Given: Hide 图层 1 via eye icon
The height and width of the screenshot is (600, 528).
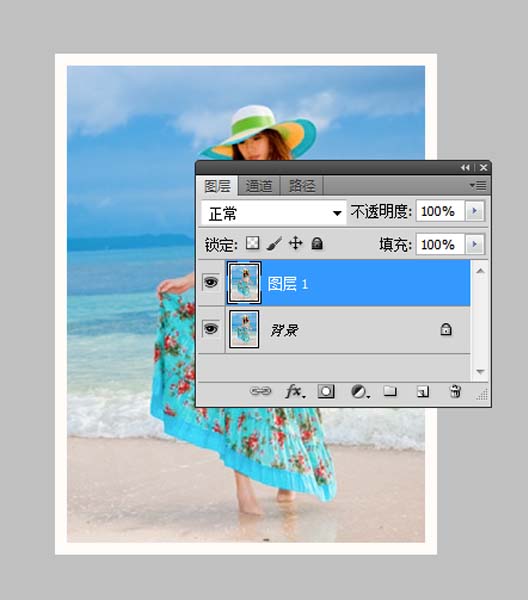Looking at the screenshot, I should pos(210,282).
